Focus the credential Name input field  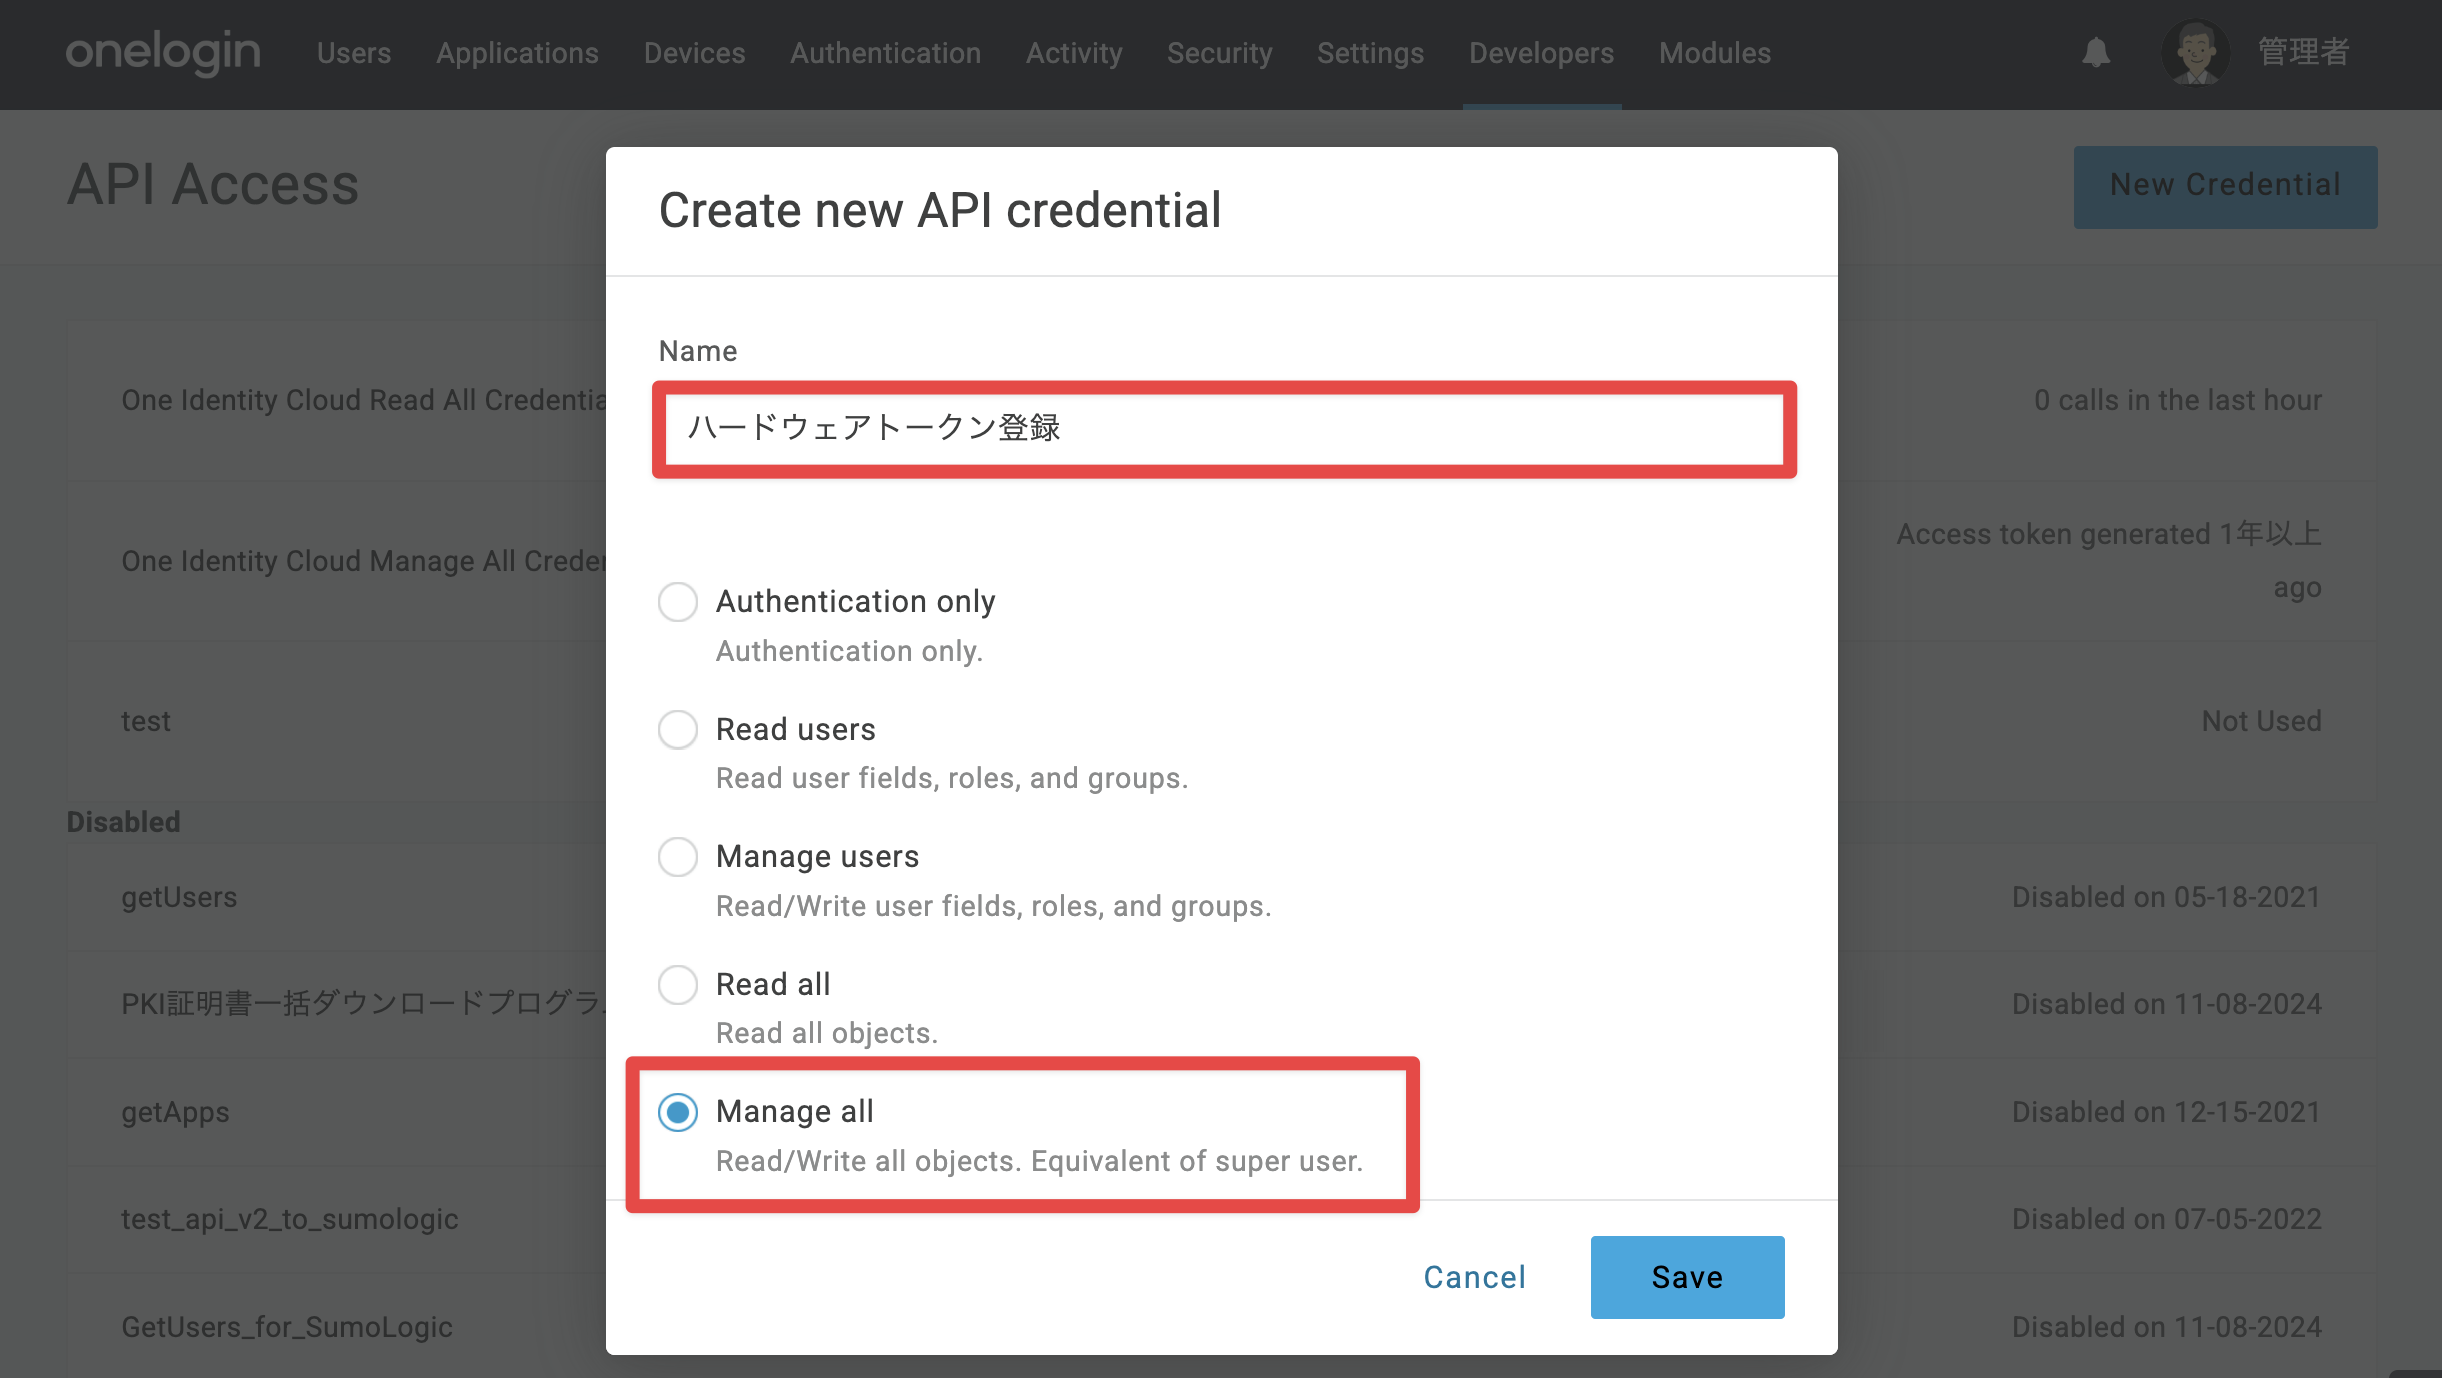coord(1224,429)
